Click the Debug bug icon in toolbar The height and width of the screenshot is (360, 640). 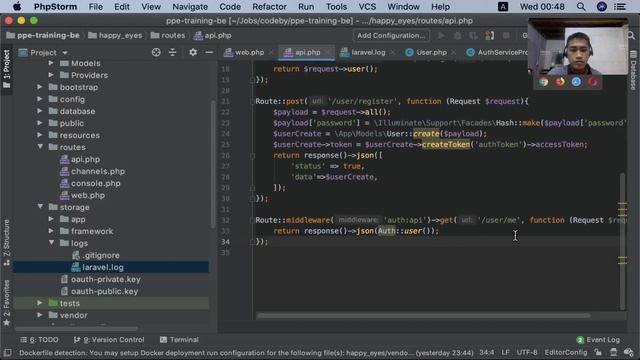click(457, 36)
